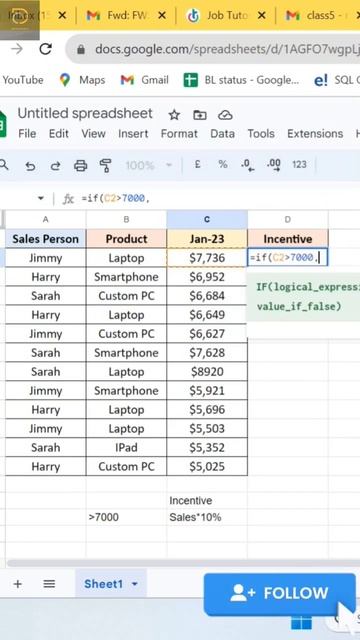Viewport: 360px width, 640px height.
Task: Click the move to folder icon
Action: coord(200,115)
